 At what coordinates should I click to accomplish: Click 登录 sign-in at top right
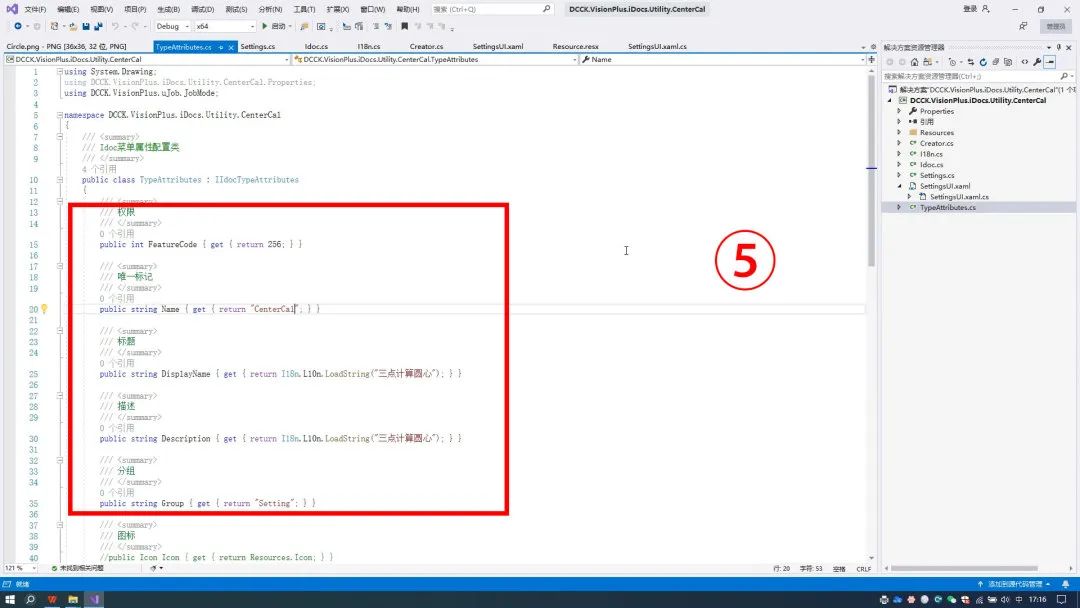(x=976, y=9)
